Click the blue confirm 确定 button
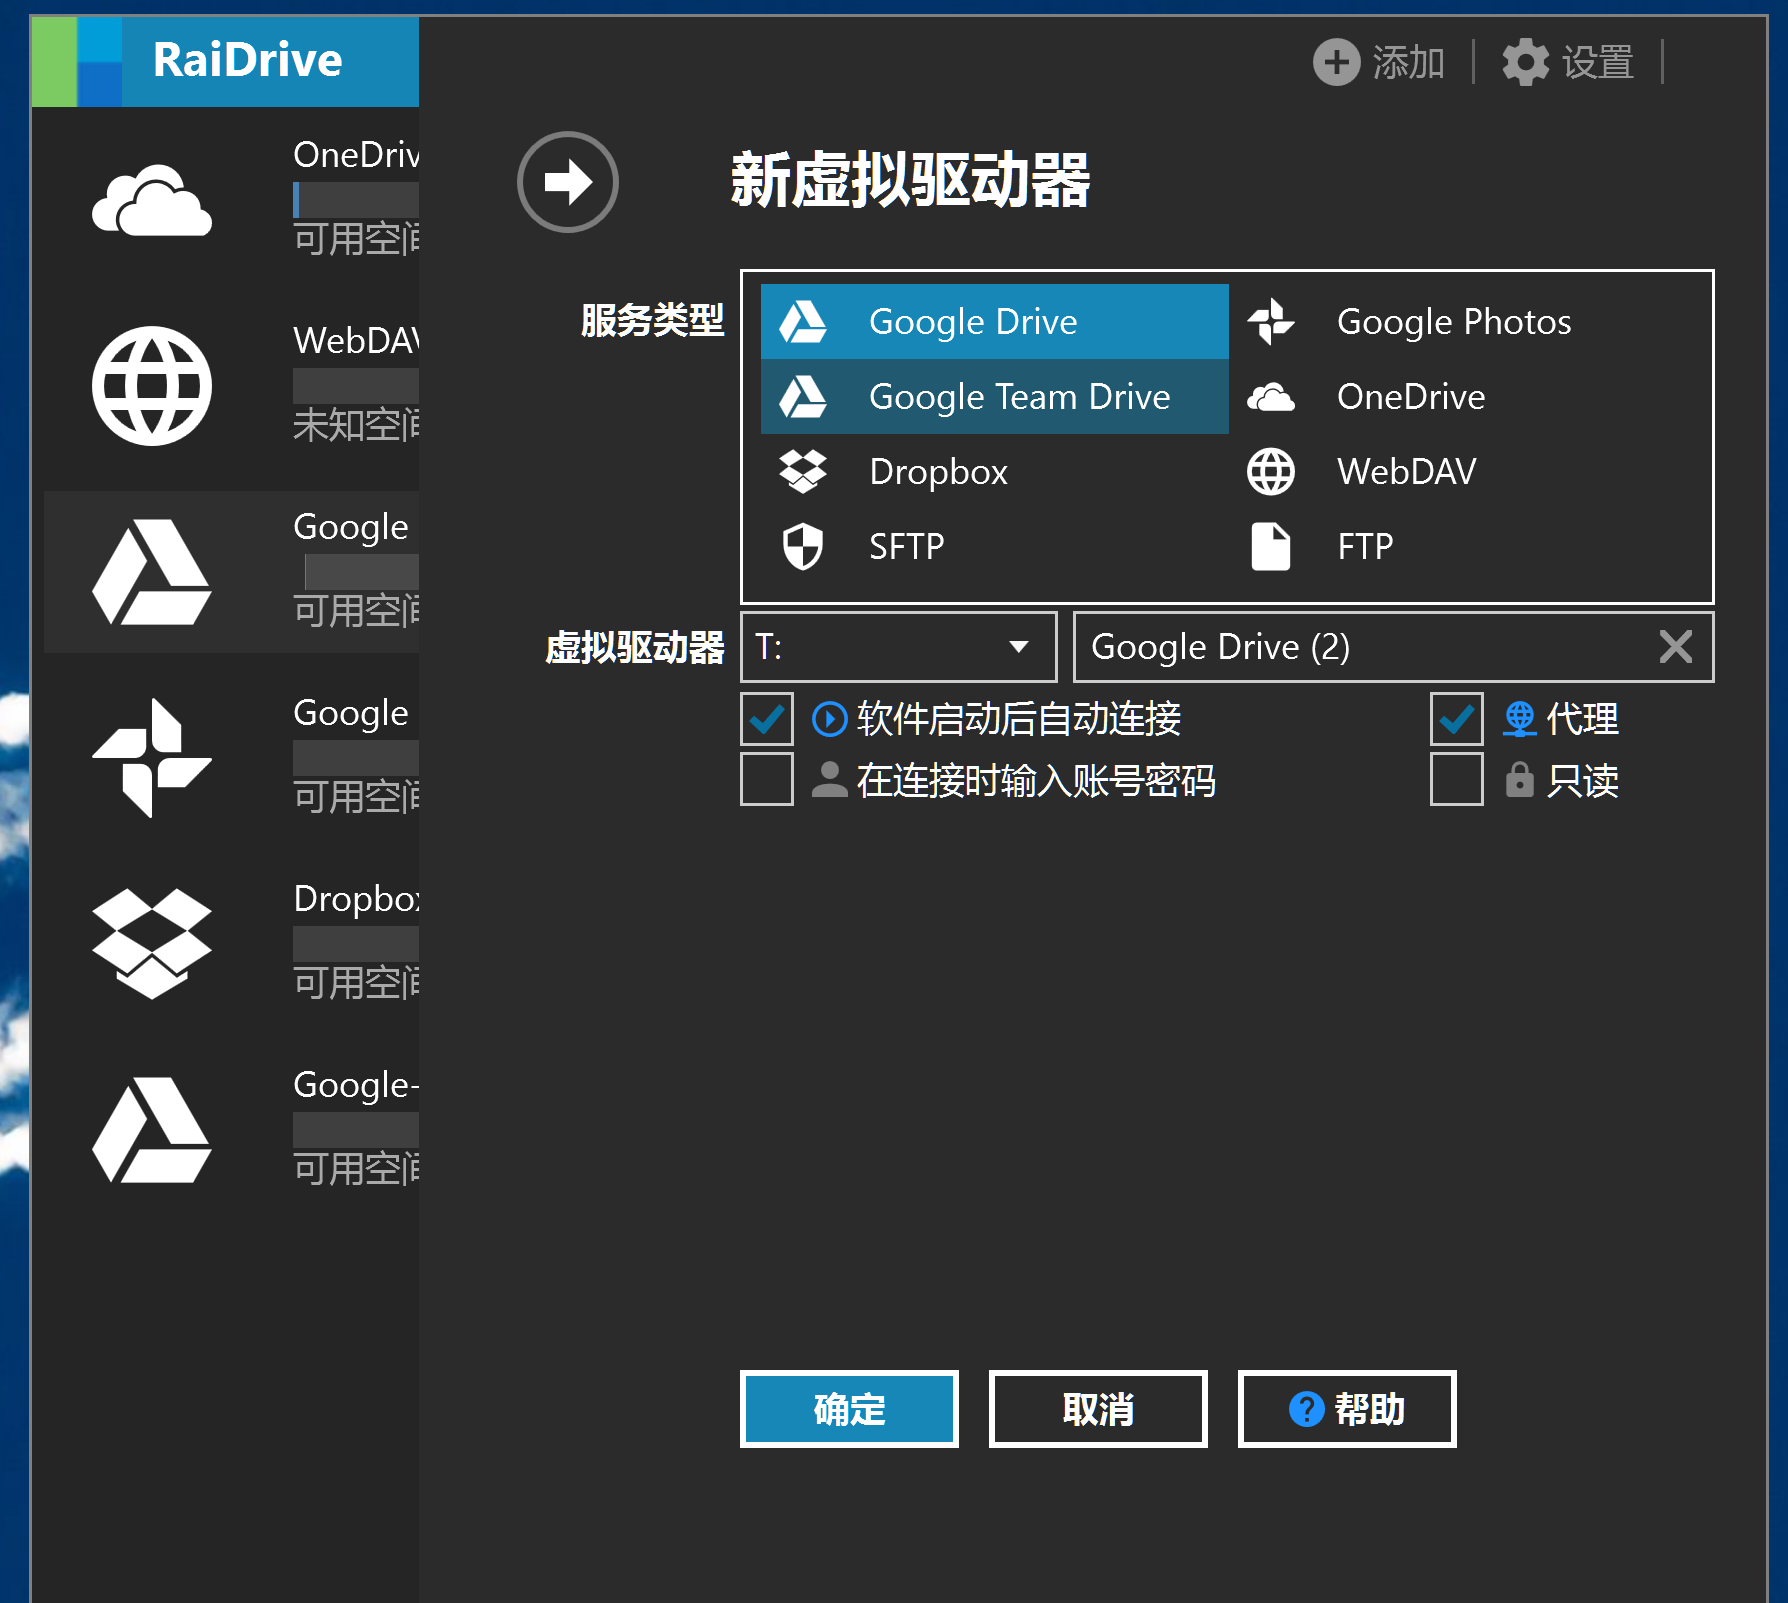Viewport: 1788px width, 1603px height. tap(849, 1409)
